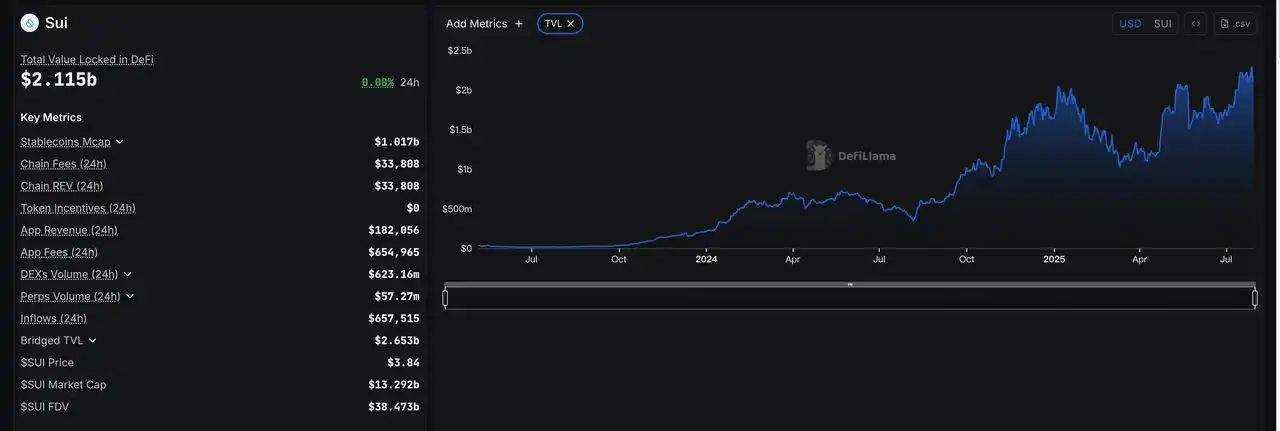Click the Token Incentives (24h) label

pos(78,208)
